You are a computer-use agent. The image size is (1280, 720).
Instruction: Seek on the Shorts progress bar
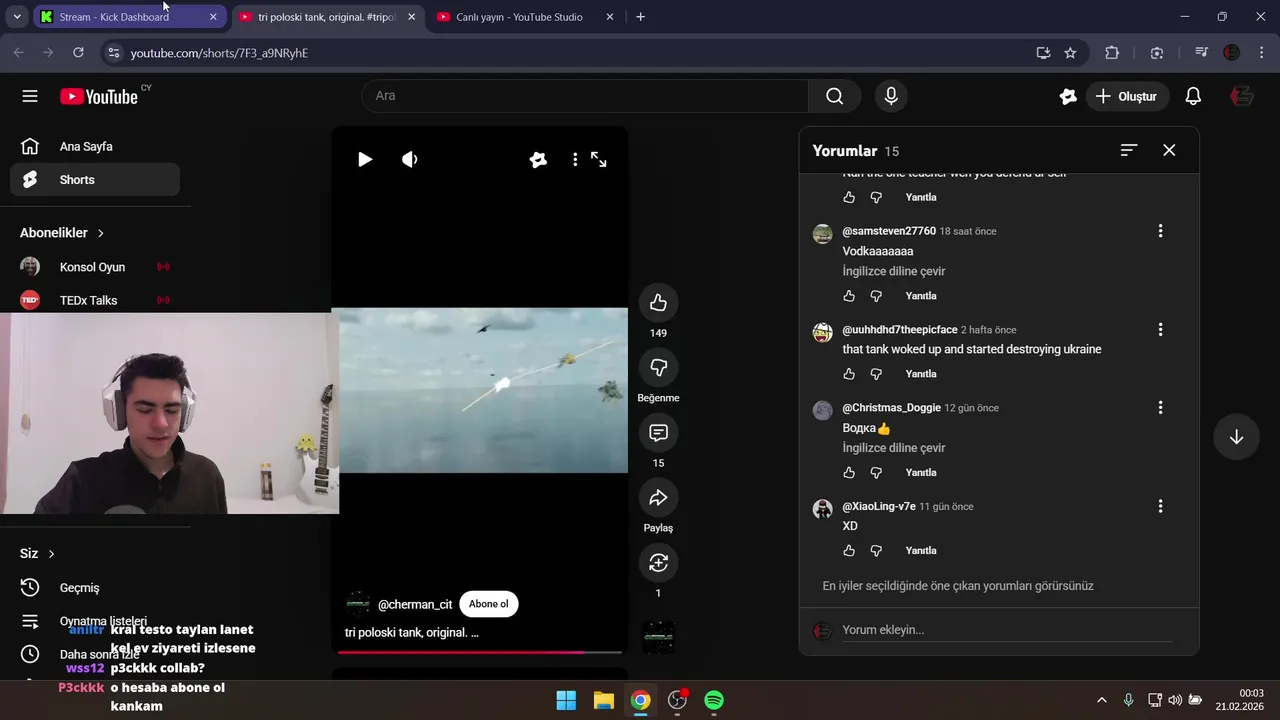pyautogui.click(x=480, y=652)
